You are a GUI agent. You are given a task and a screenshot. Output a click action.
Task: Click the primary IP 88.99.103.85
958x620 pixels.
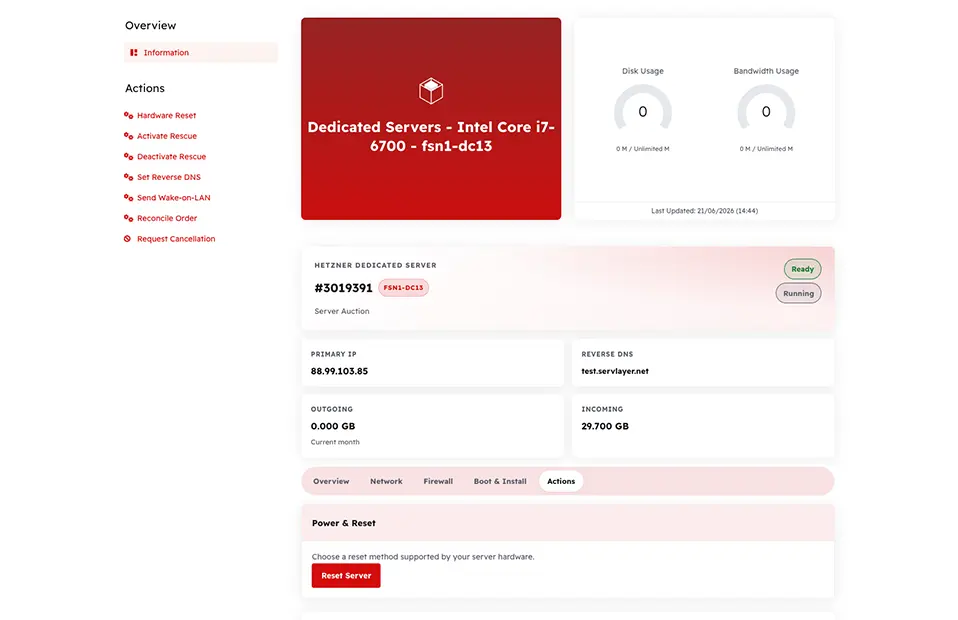coord(339,371)
